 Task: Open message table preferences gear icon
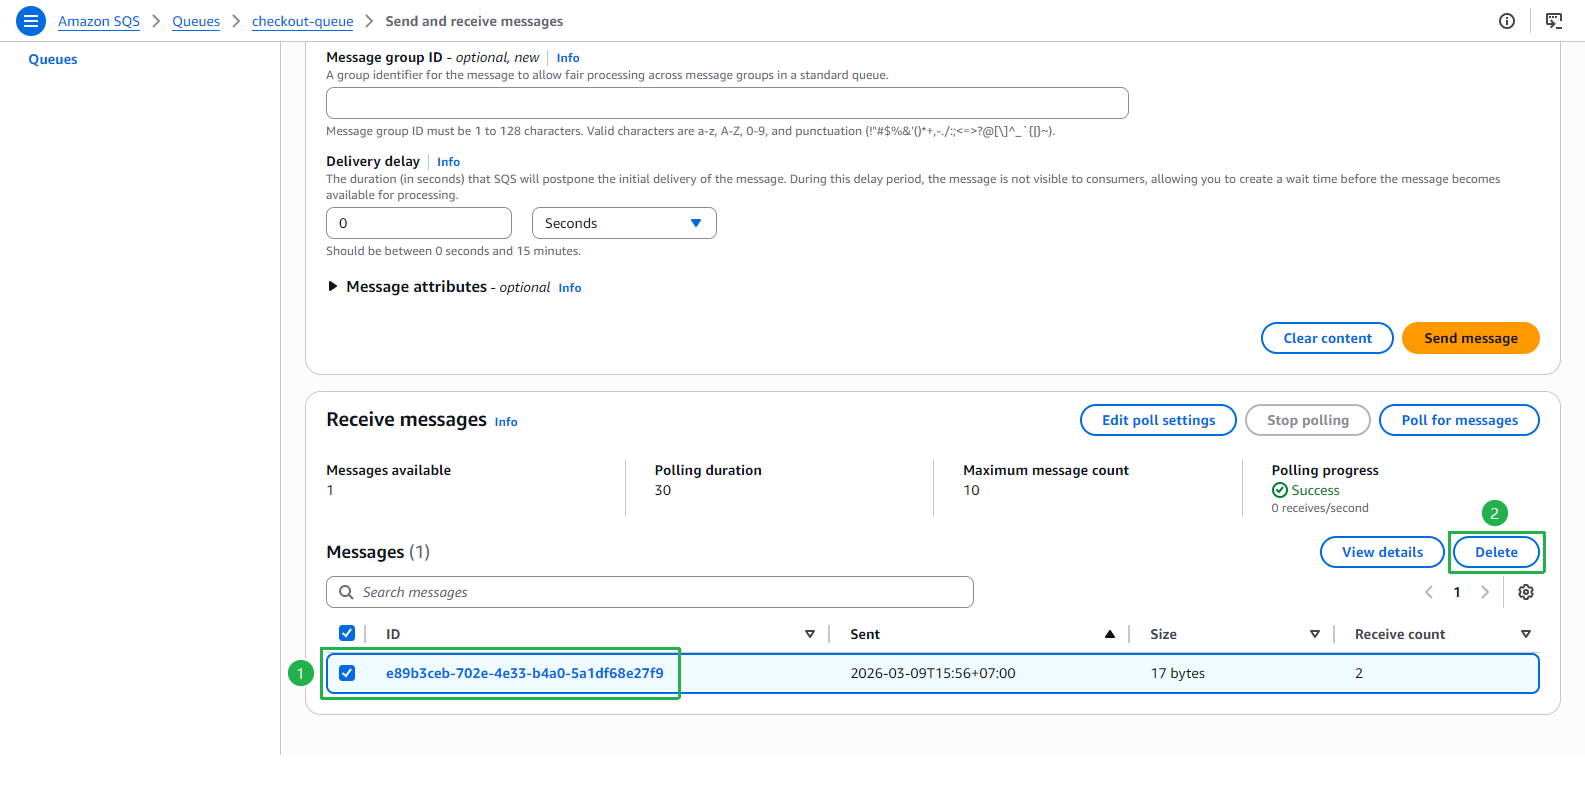1526,592
